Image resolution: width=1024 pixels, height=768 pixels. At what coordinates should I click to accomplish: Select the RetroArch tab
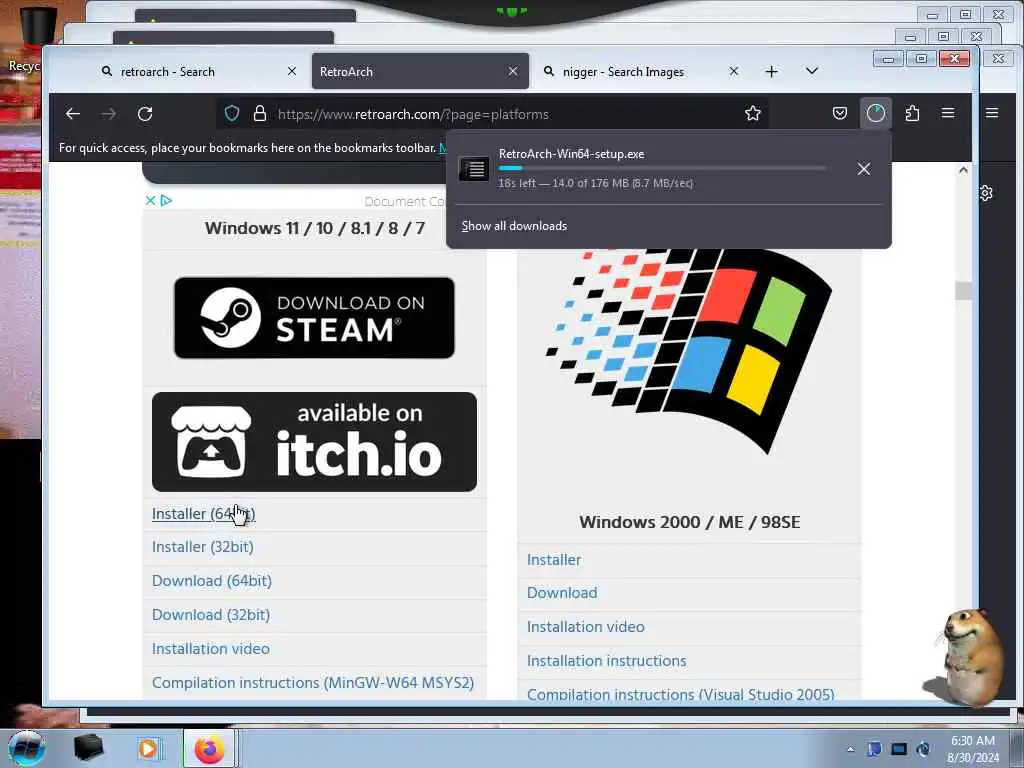(421, 71)
